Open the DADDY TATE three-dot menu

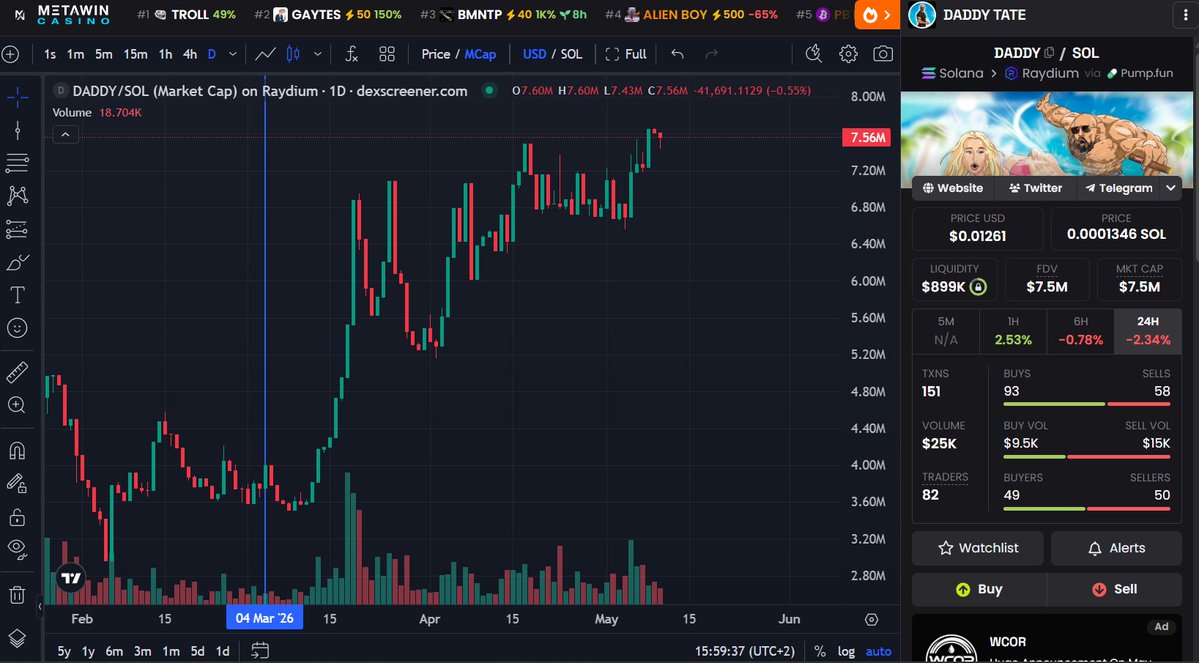click(x=1186, y=15)
